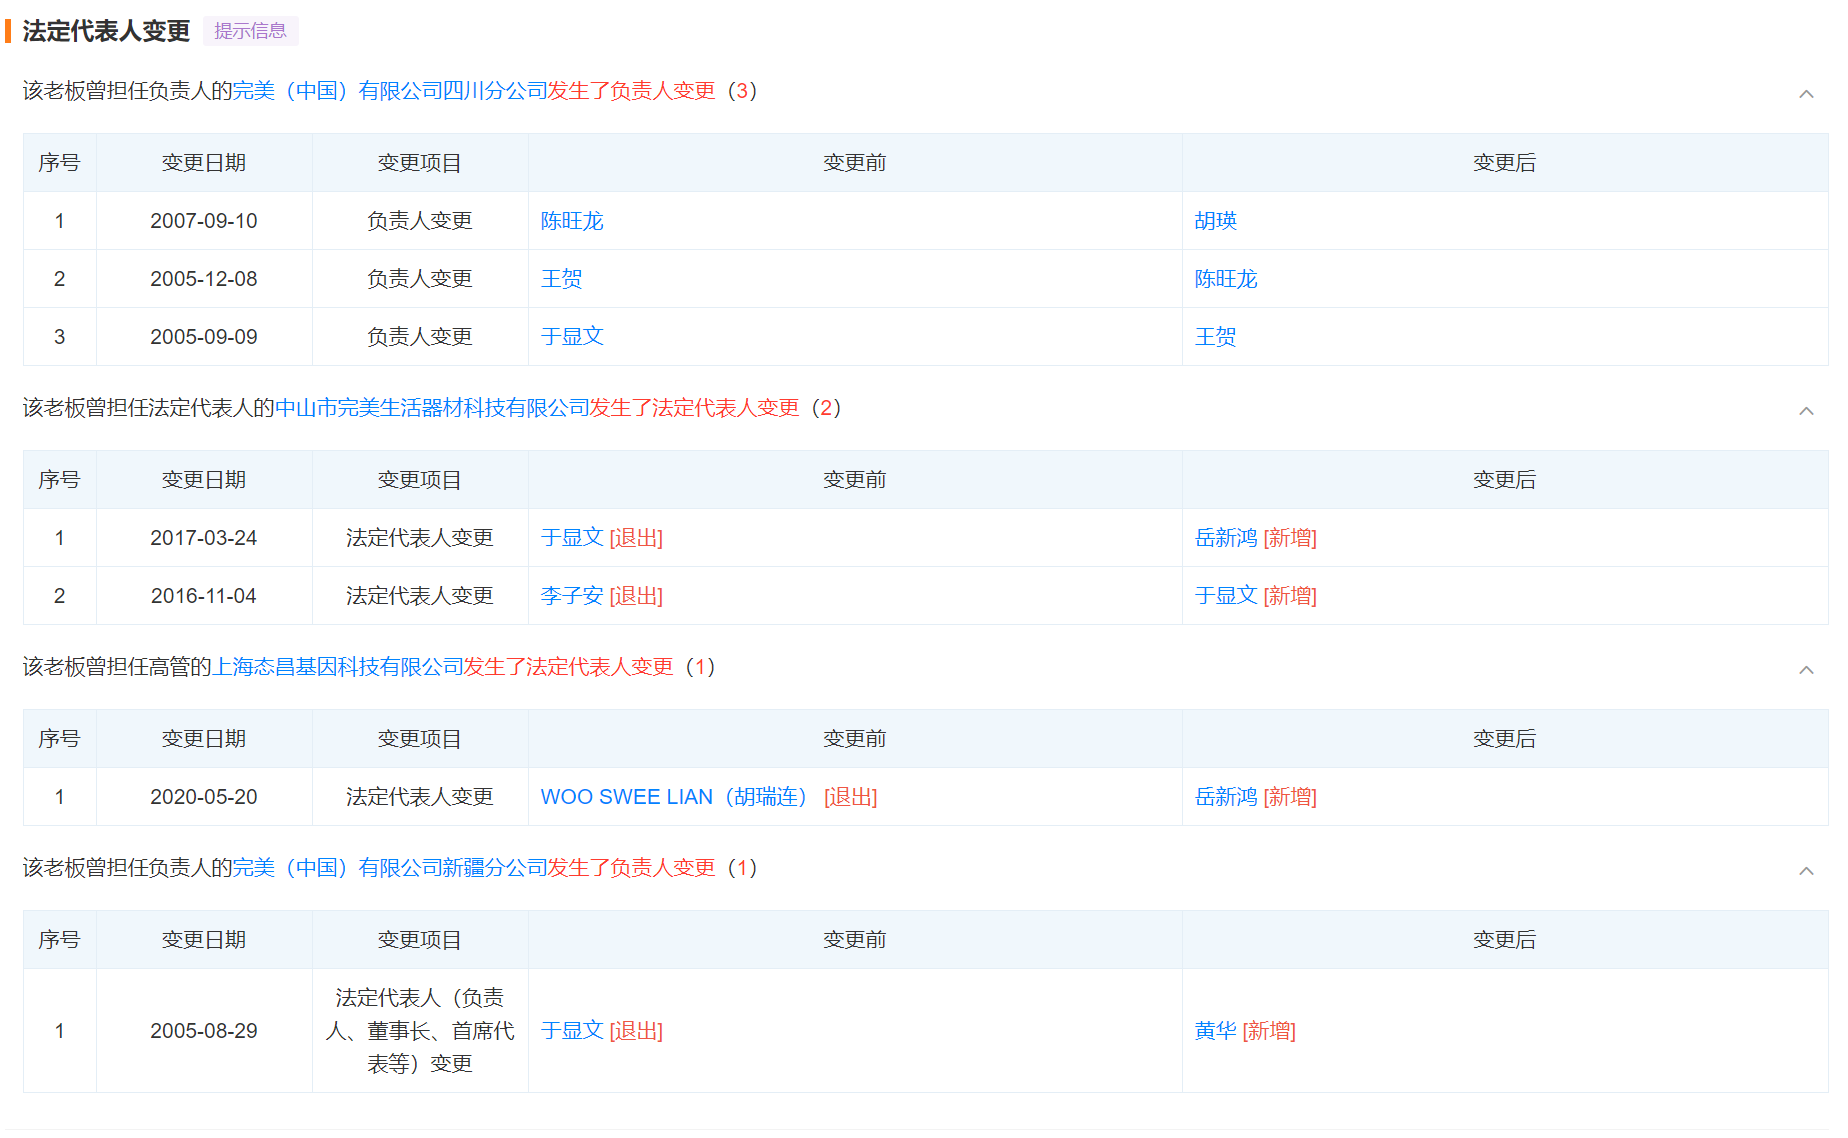Select the date 2005-09-09

click(x=204, y=337)
